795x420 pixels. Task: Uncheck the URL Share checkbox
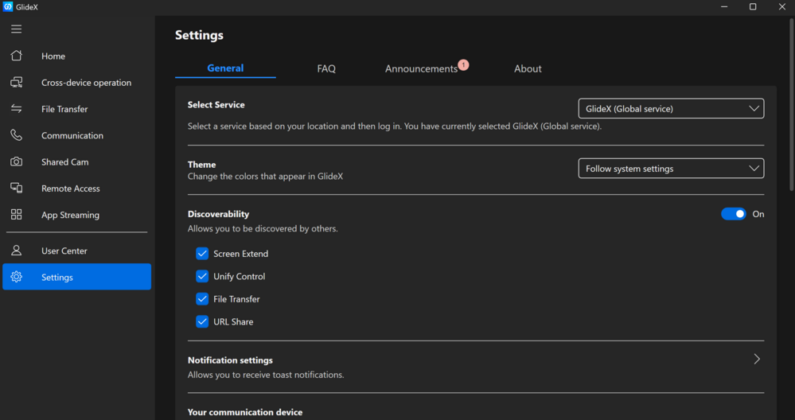tap(202, 322)
